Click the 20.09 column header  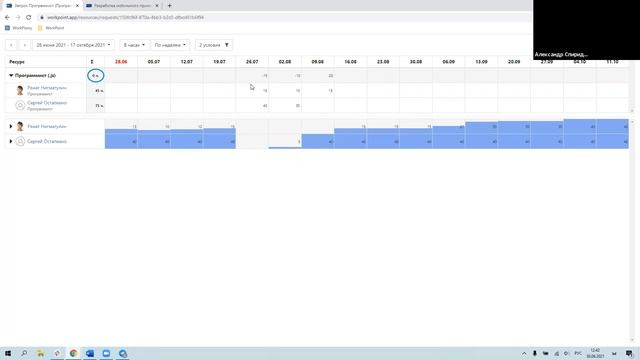tap(514, 62)
